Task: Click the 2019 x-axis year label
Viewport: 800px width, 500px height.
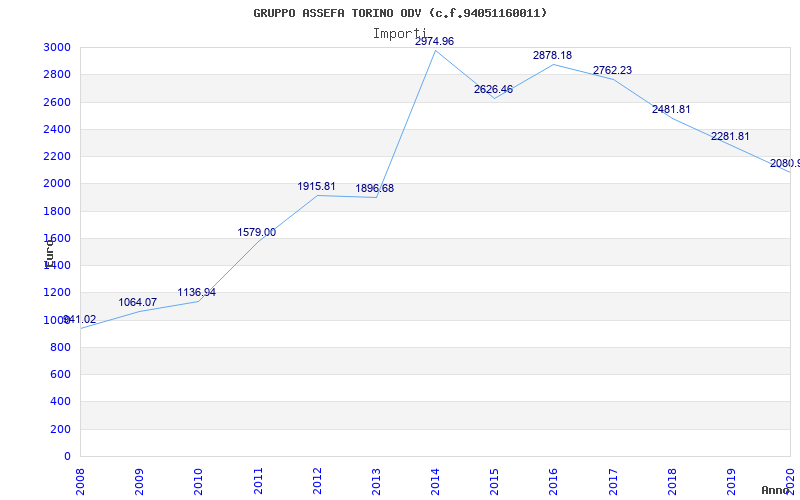Action: coord(732,481)
